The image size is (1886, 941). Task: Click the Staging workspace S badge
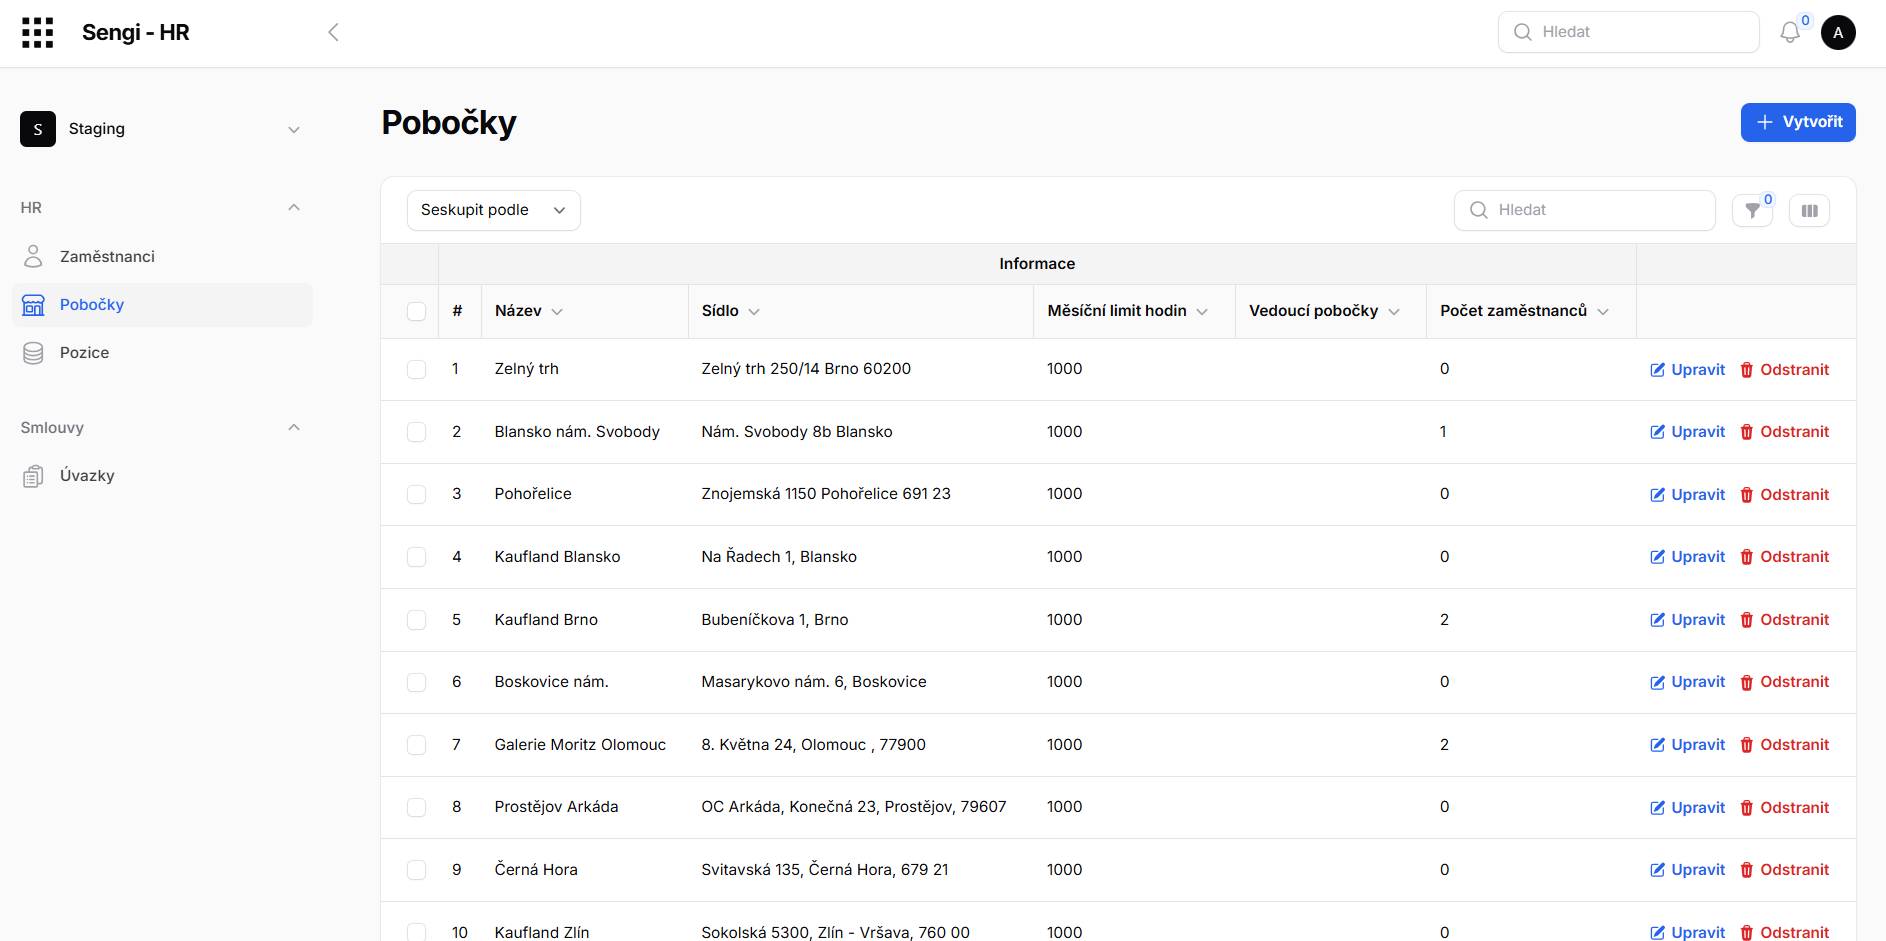point(38,129)
